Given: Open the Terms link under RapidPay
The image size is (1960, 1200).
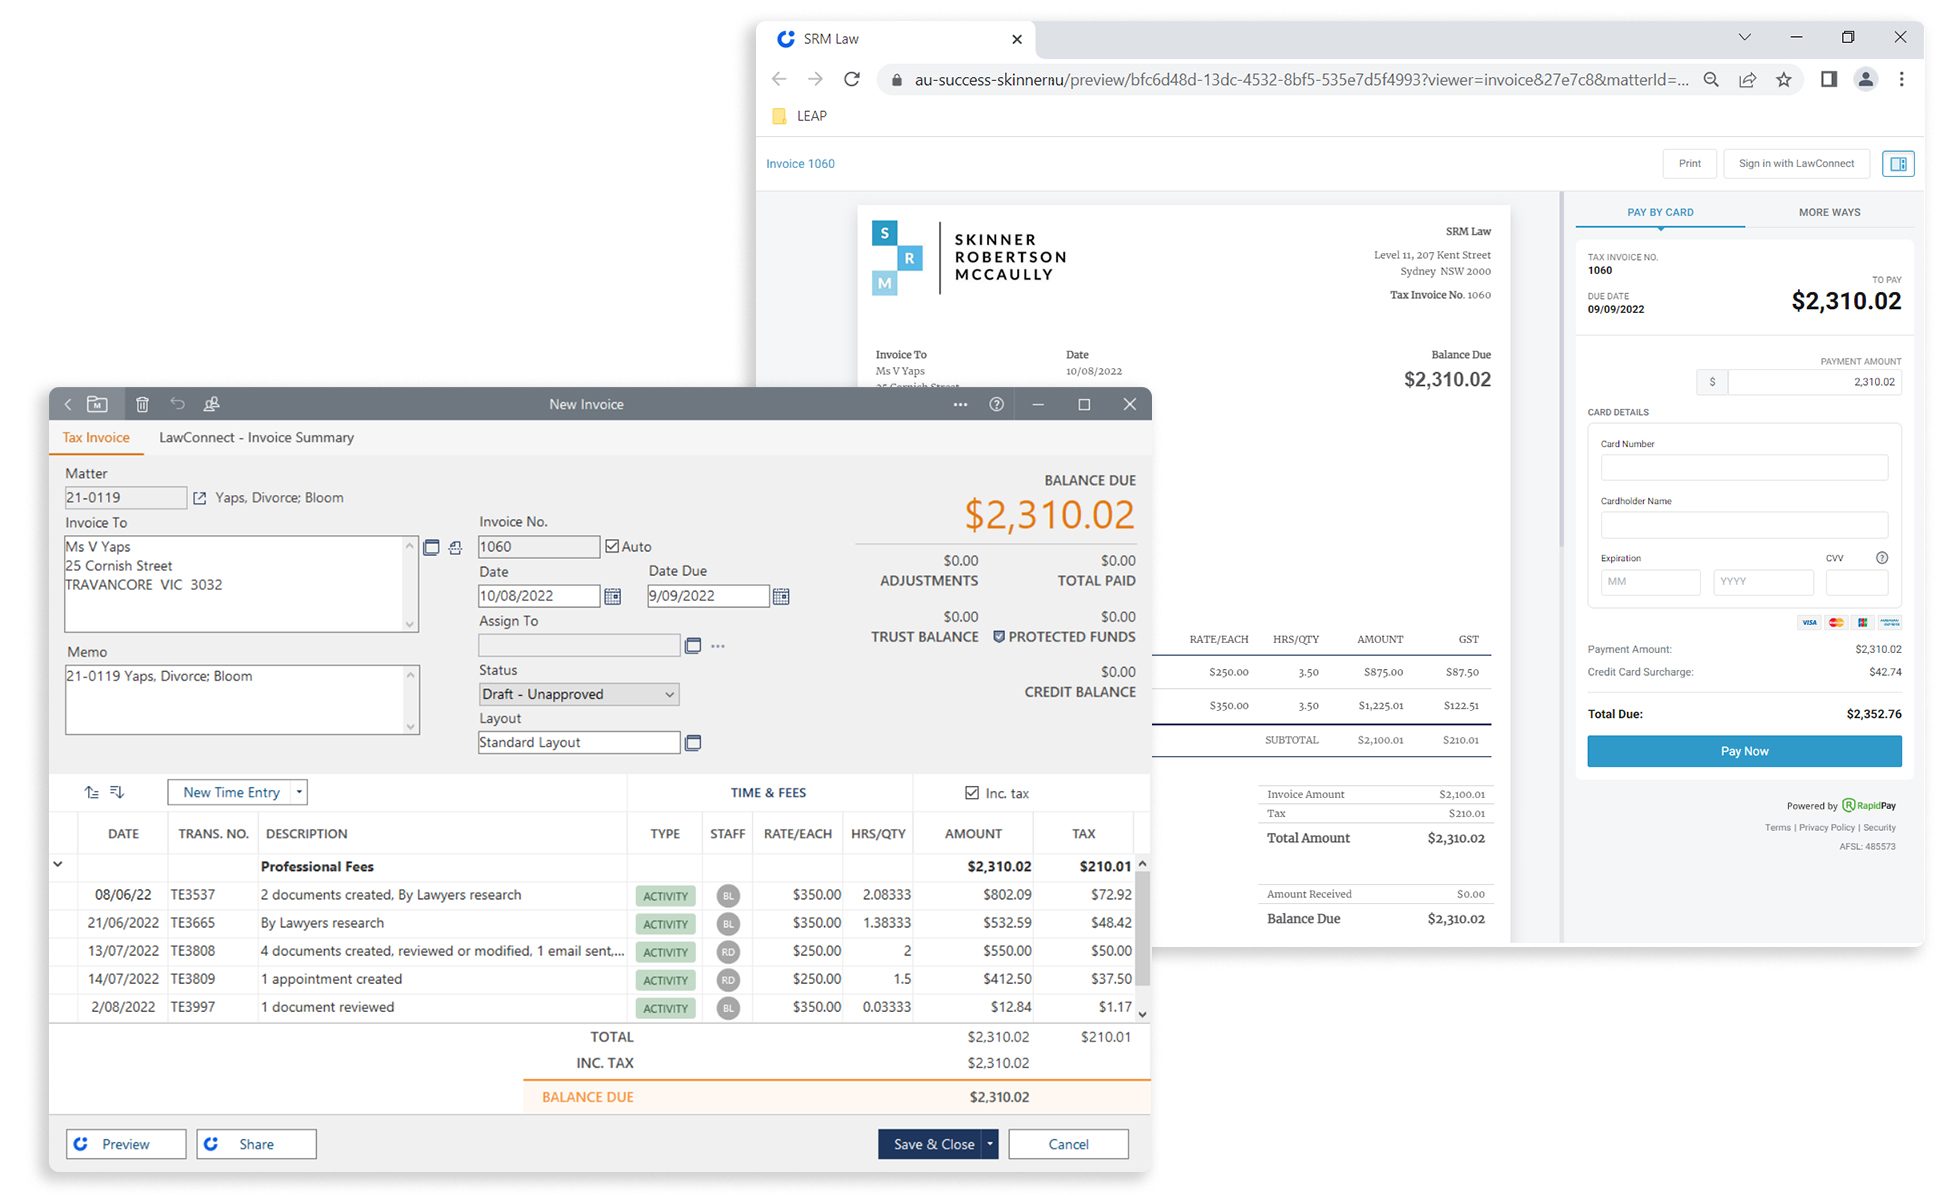Looking at the screenshot, I should coord(1778,828).
